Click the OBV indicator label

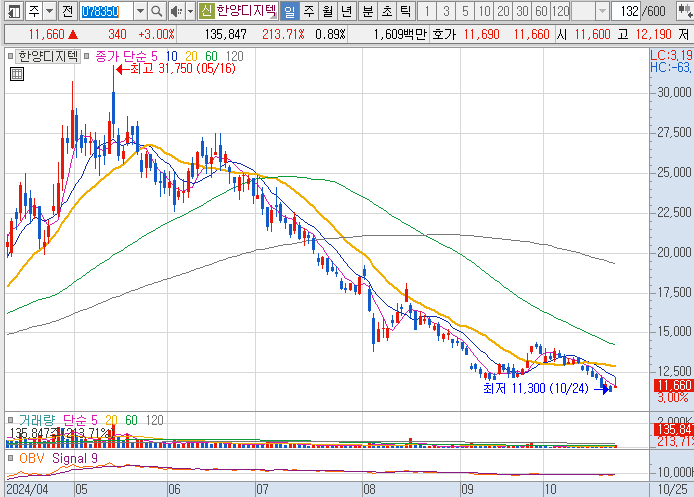(x=32, y=458)
